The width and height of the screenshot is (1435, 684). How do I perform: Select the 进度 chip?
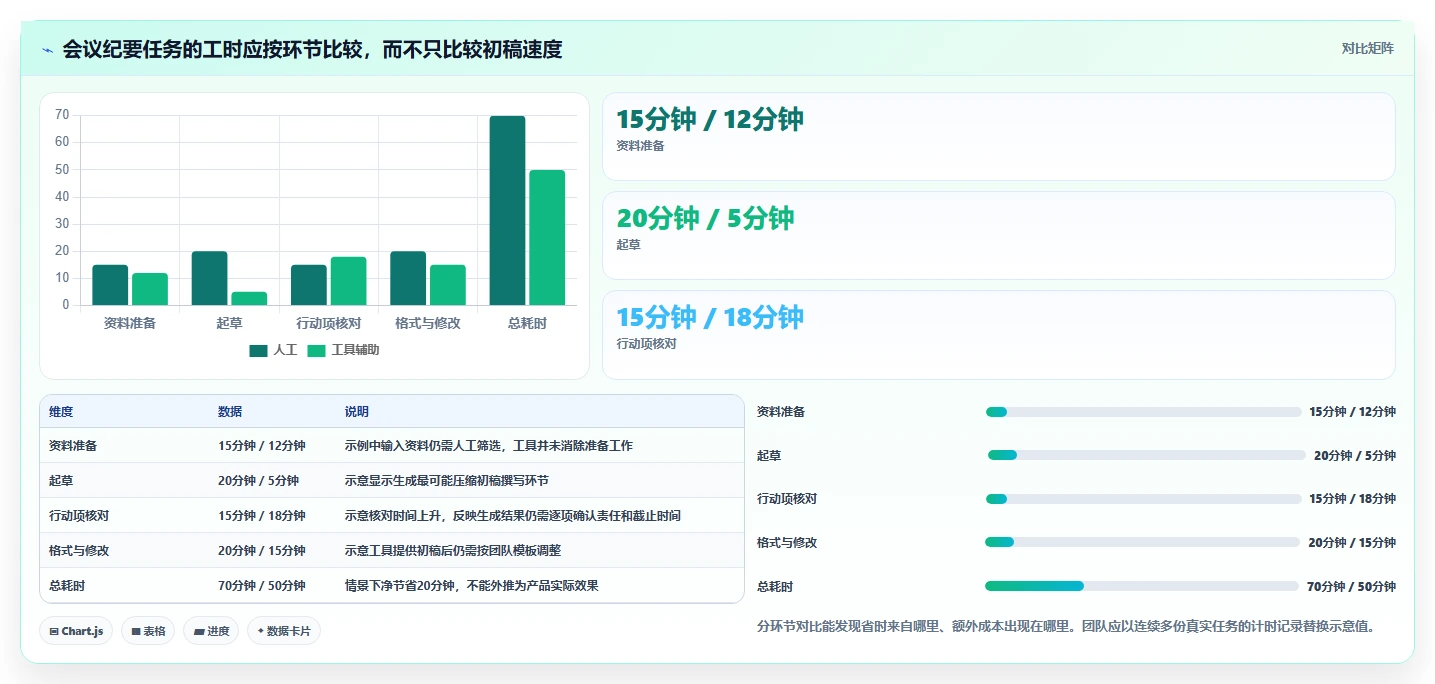click(x=211, y=631)
